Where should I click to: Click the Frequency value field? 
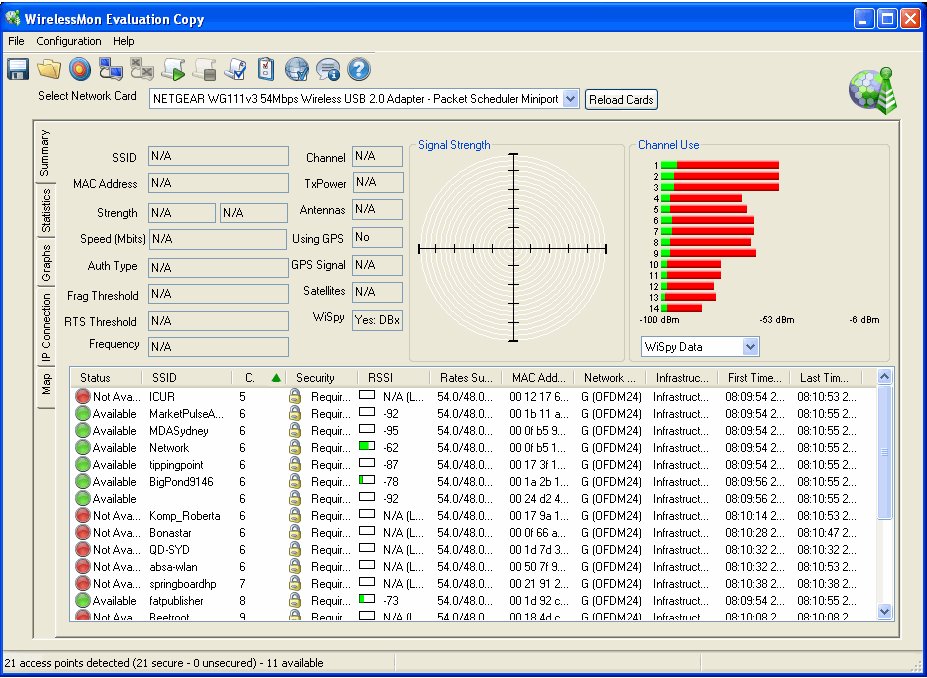[218, 347]
